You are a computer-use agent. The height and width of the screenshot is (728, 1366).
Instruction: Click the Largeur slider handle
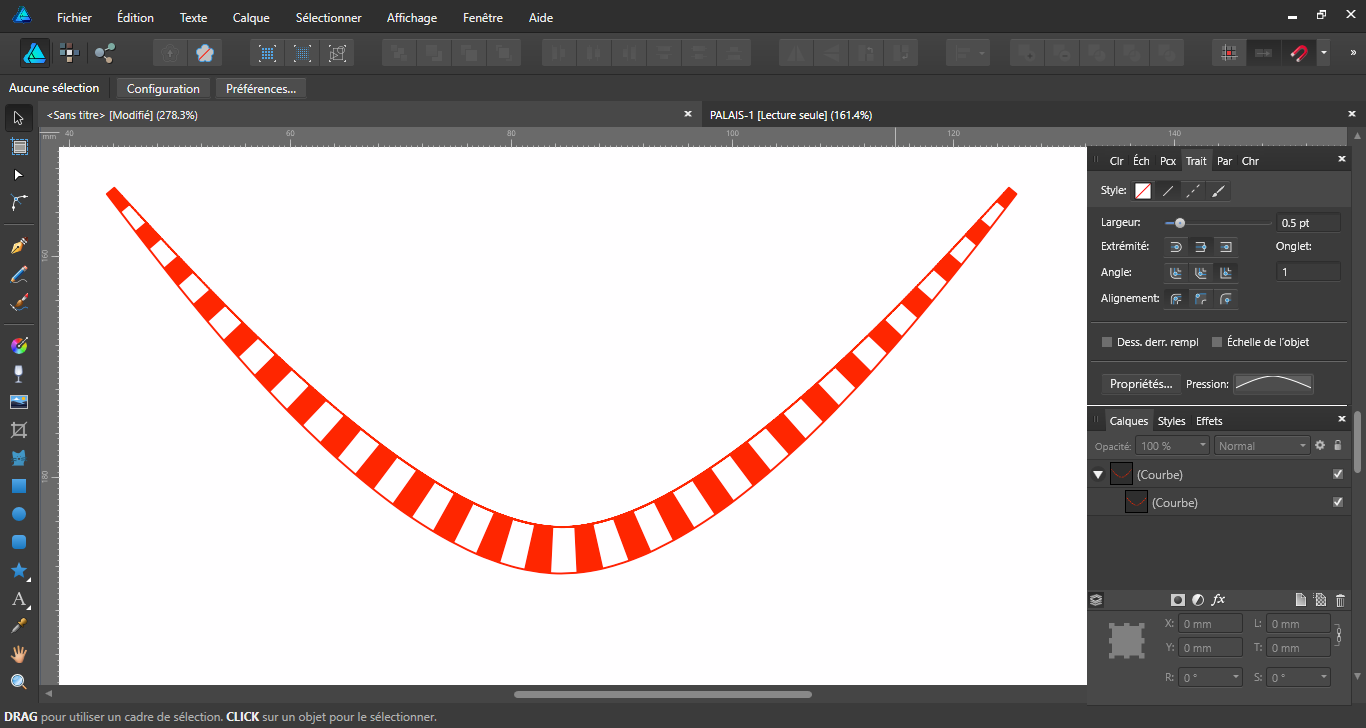point(1180,223)
